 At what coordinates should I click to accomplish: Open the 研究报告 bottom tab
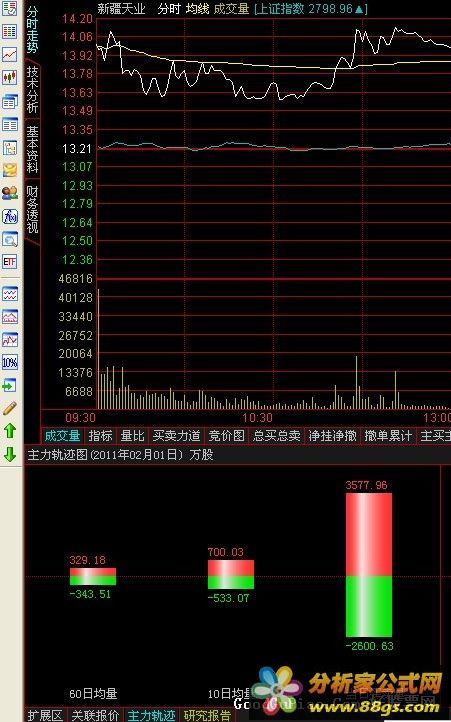click(207, 715)
